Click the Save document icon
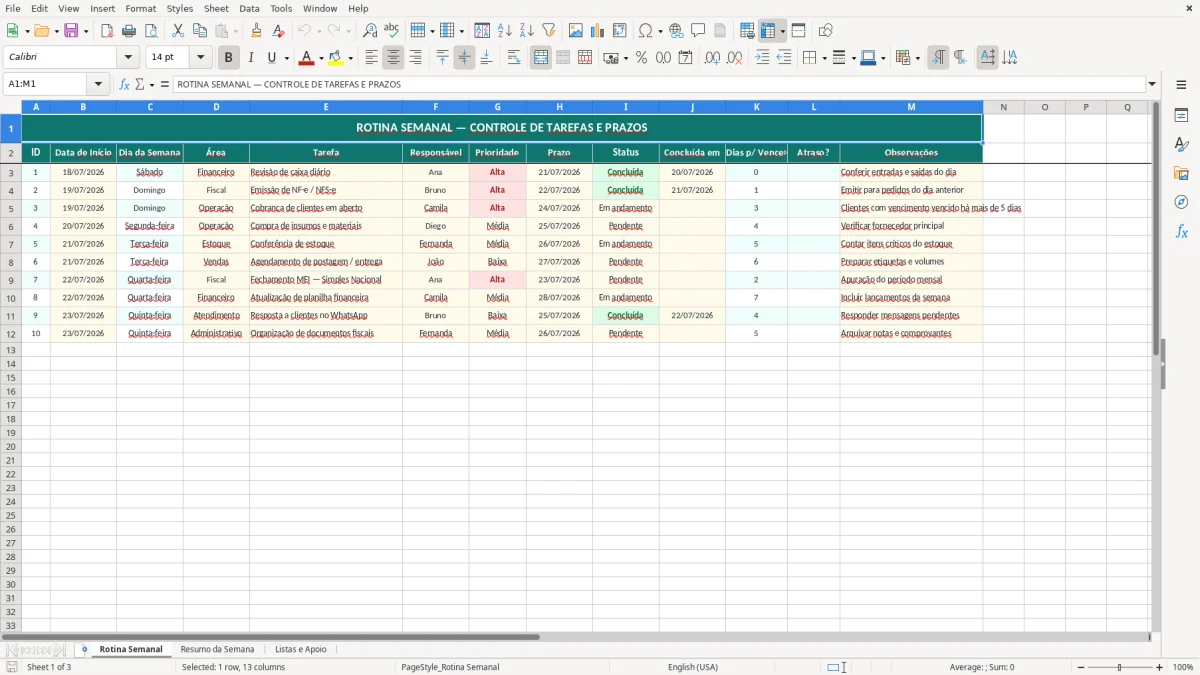Viewport: 1200px width, 675px height. (x=71, y=31)
